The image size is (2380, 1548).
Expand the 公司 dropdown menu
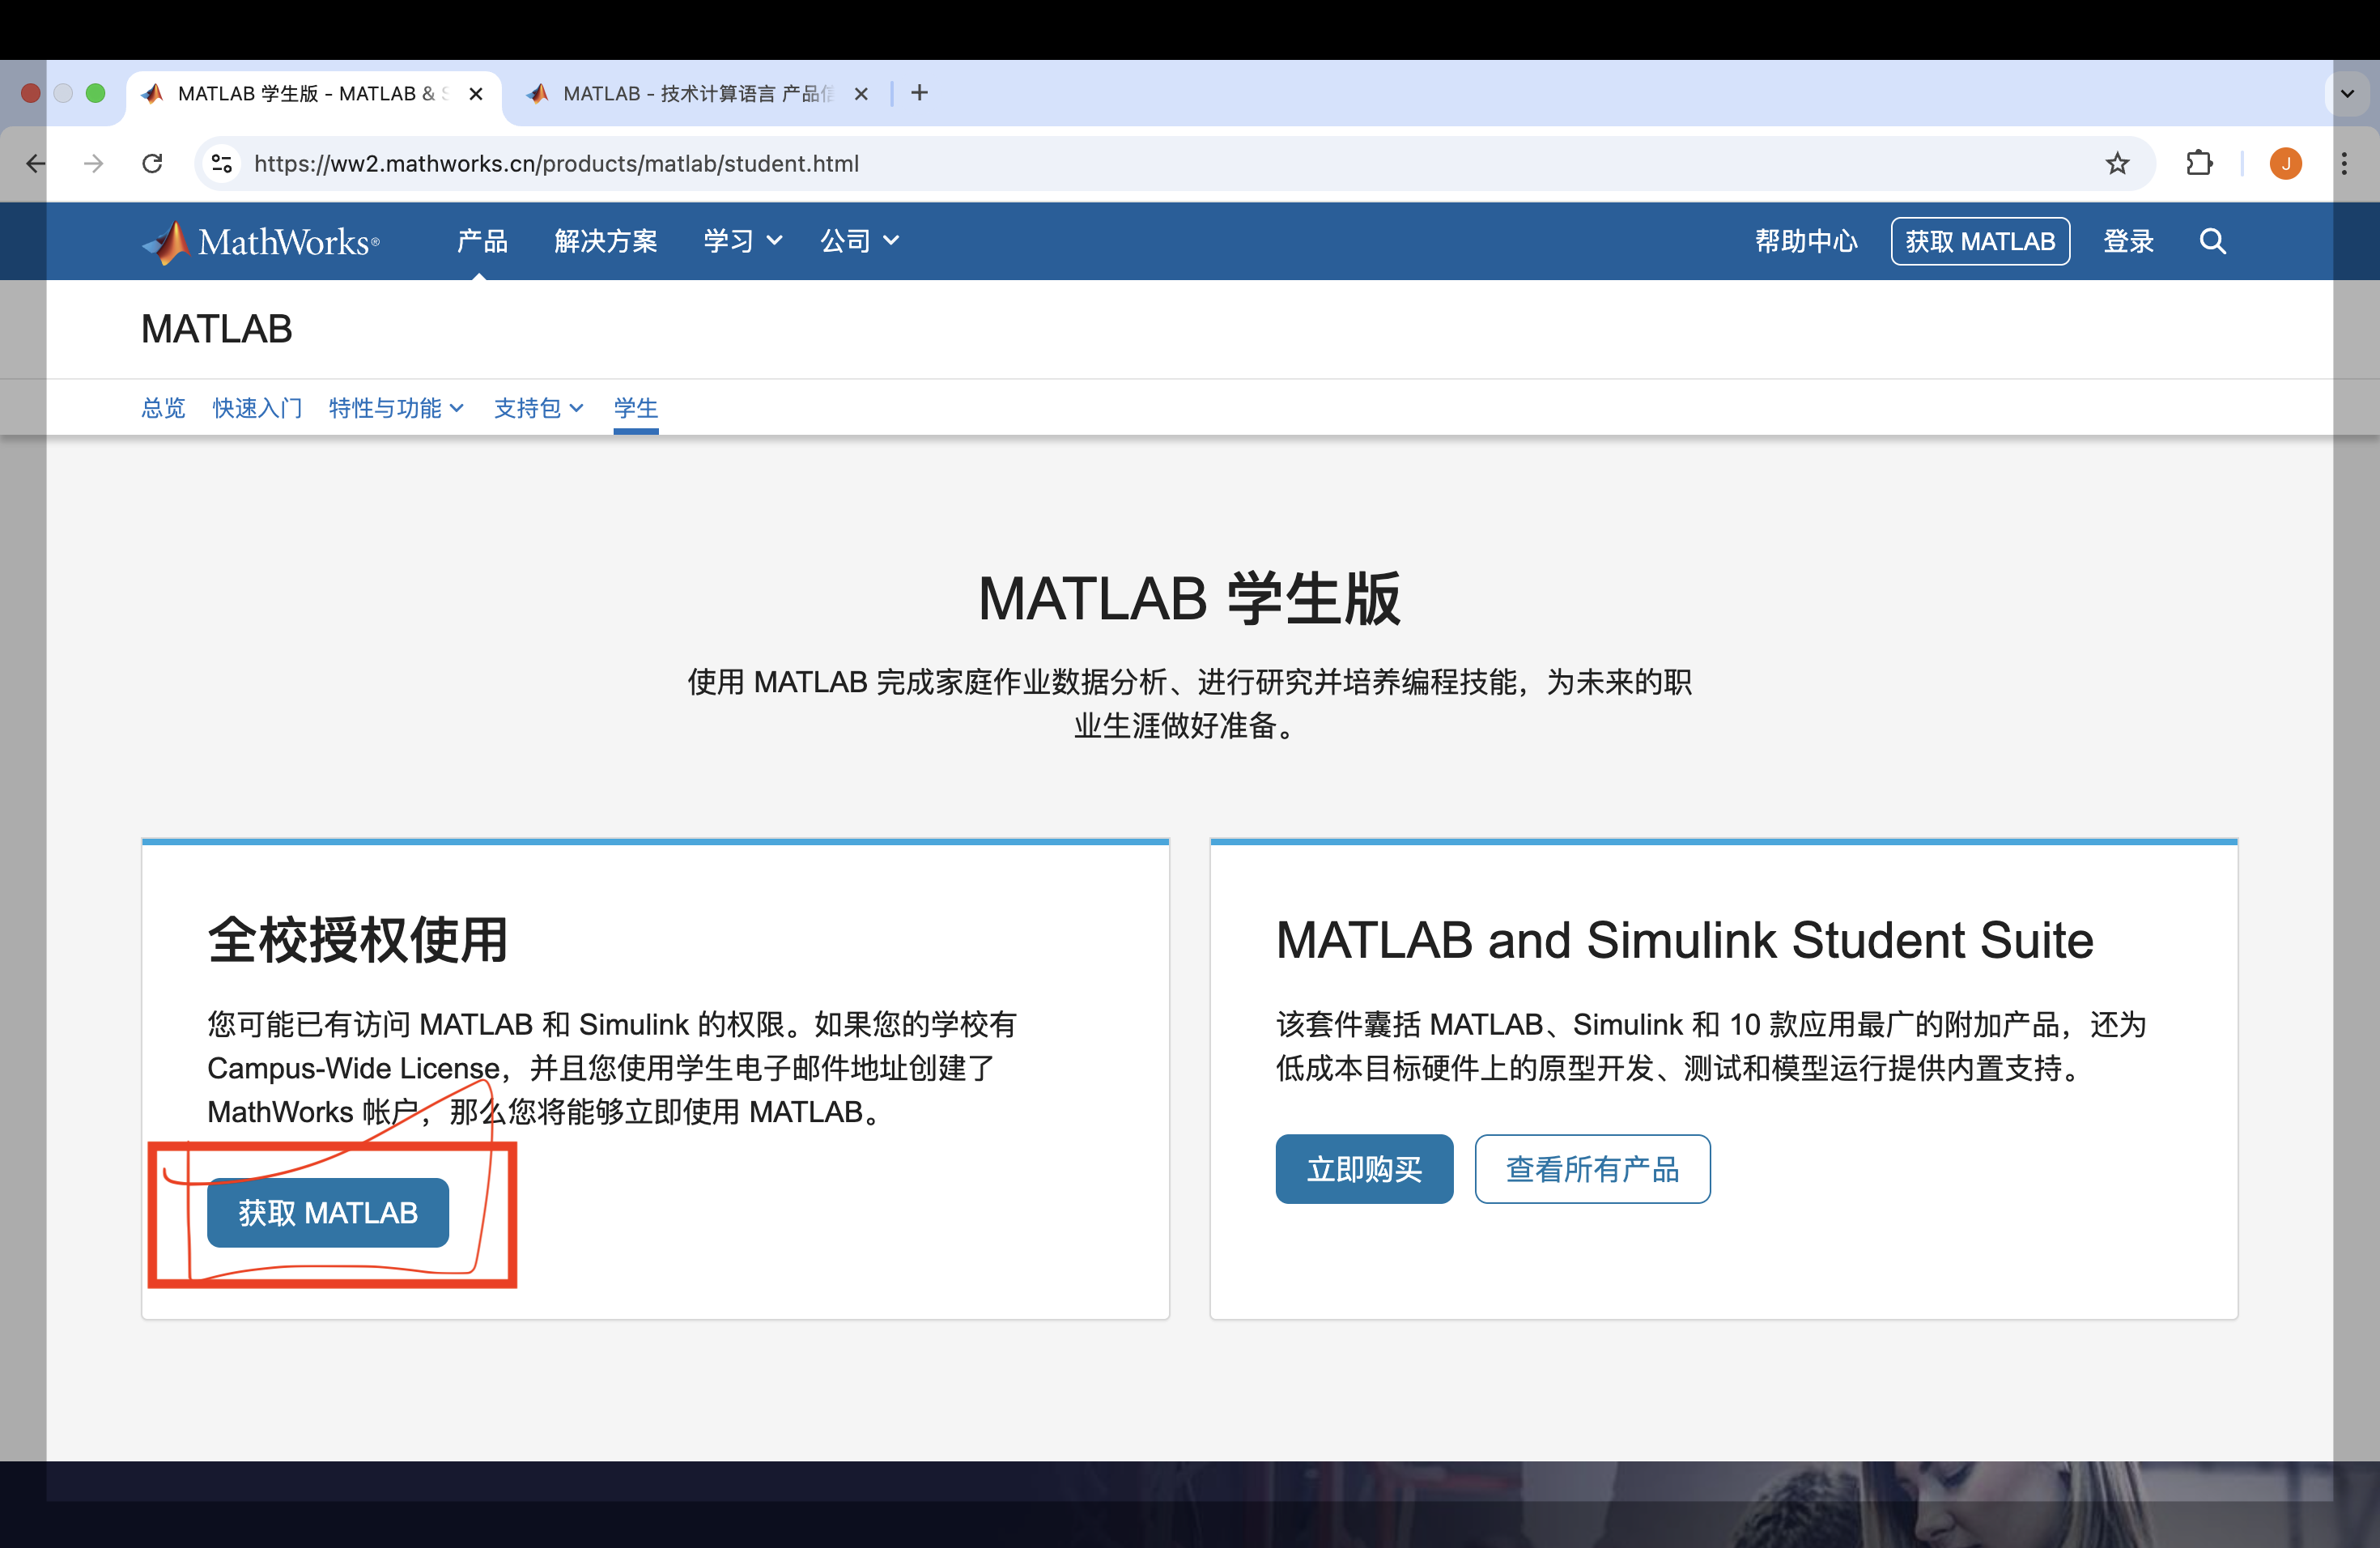click(859, 241)
